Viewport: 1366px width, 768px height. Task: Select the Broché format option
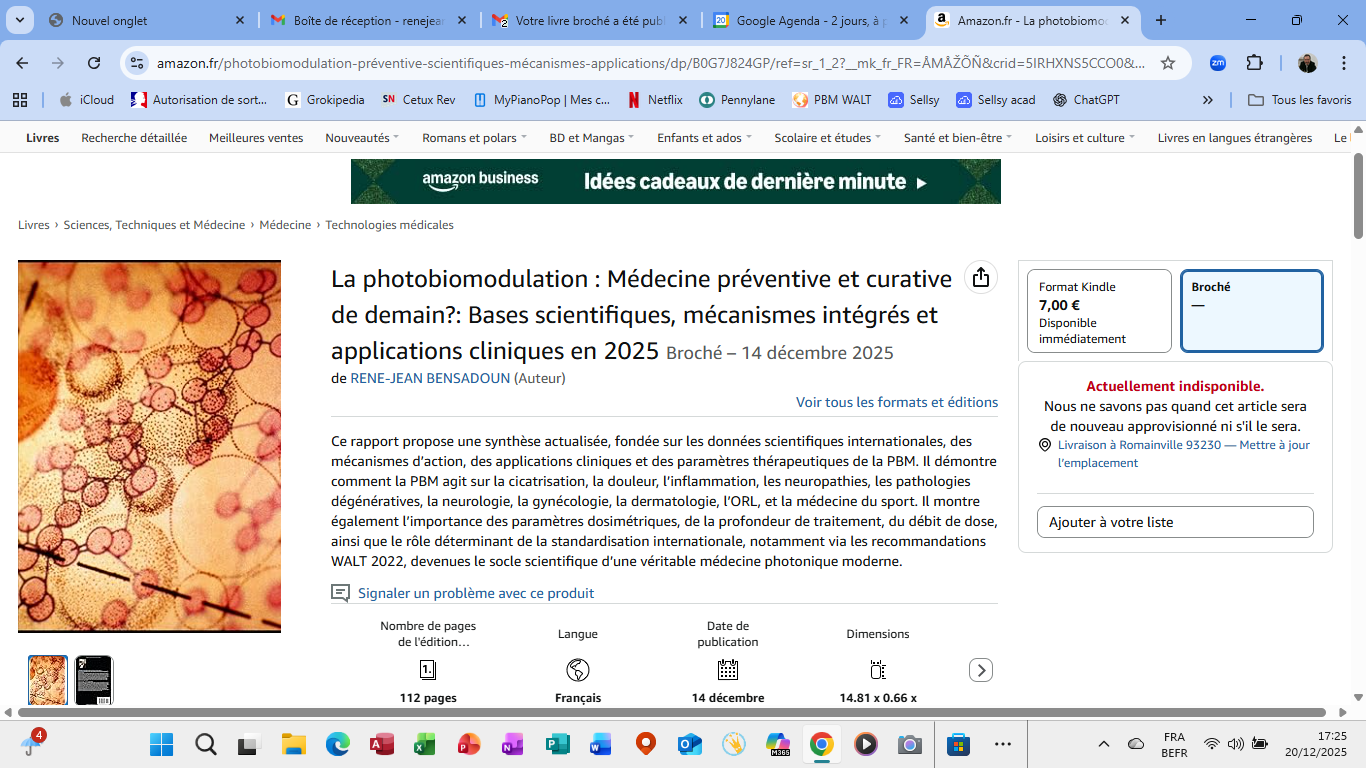[x=1252, y=311]
